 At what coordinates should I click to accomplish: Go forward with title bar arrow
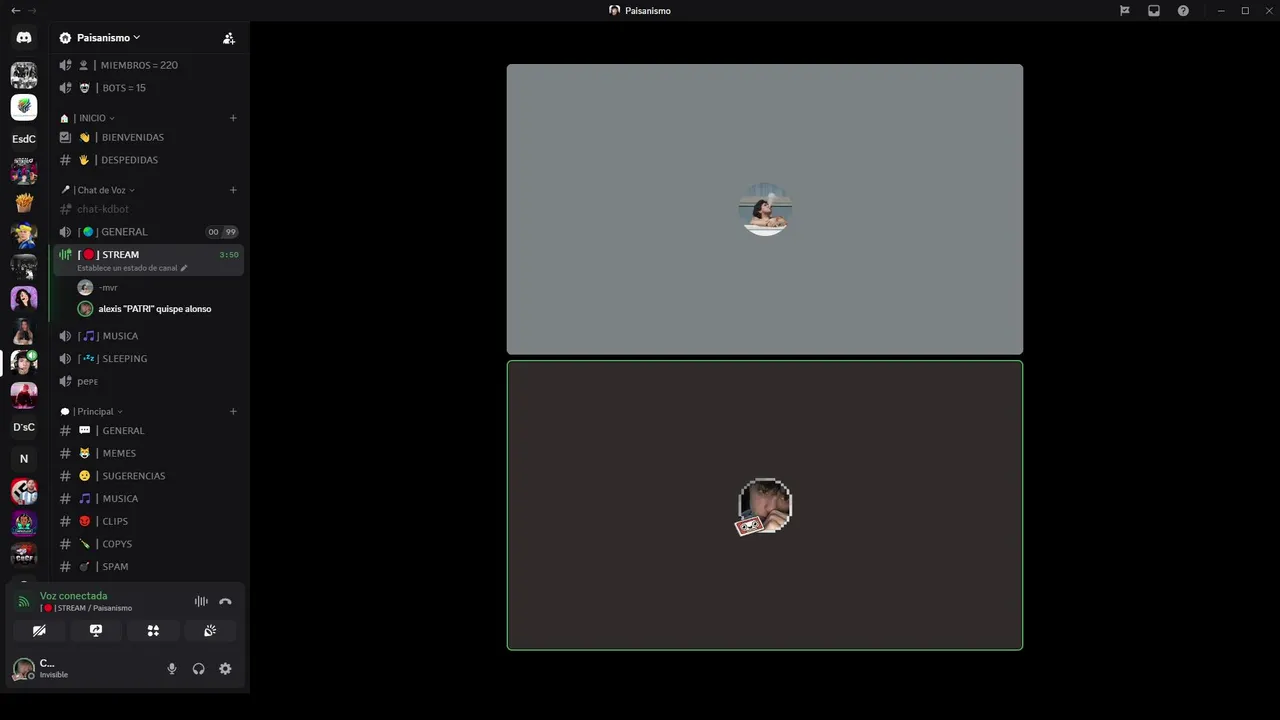[32, 10]
